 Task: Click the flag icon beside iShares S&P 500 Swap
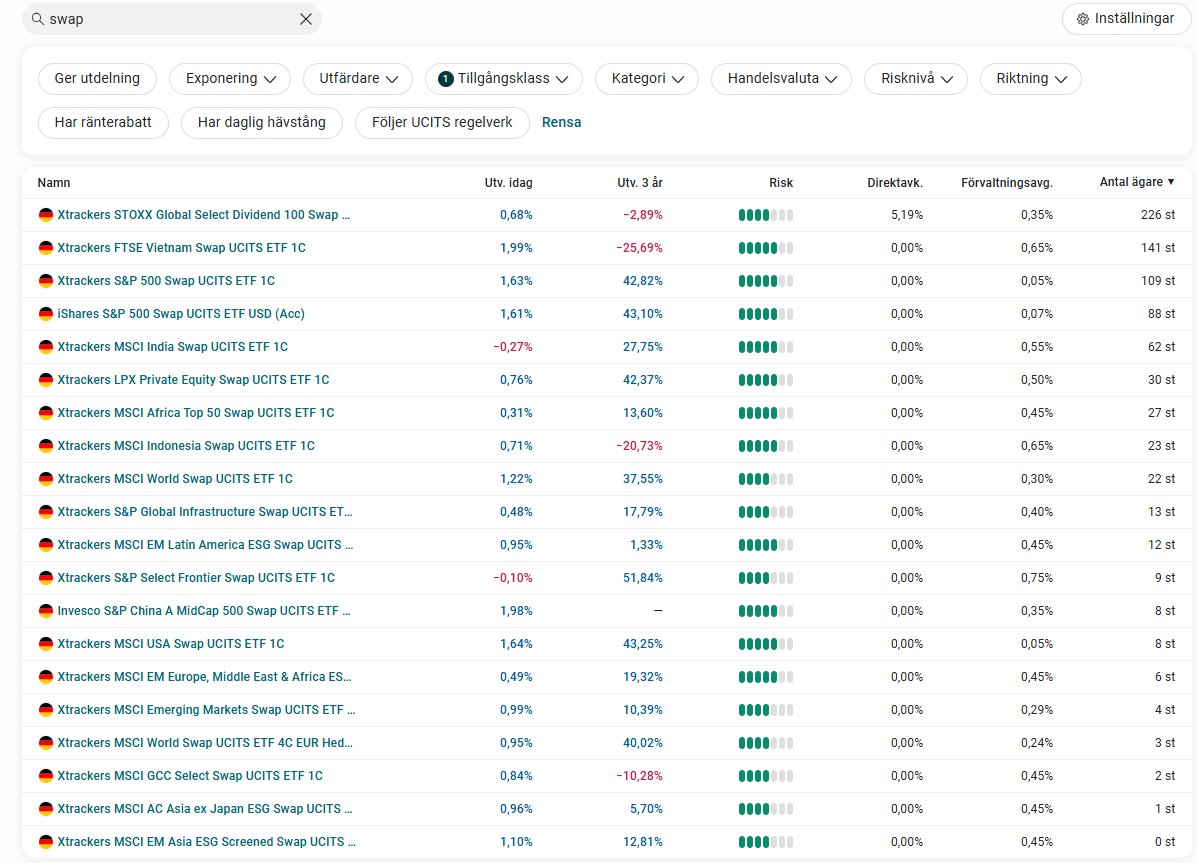[45, 314]
